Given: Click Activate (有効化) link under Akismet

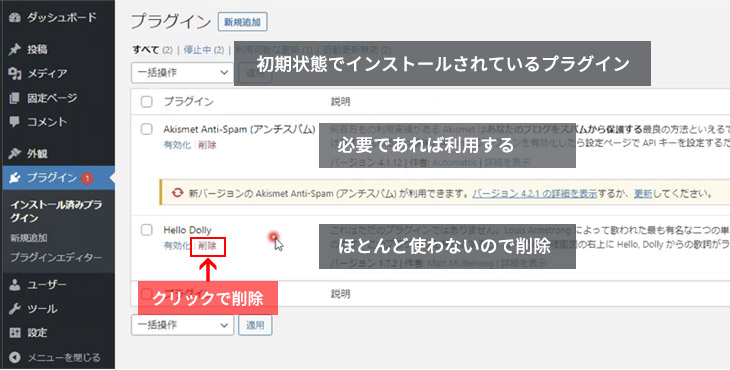Looking at the screenshot, I should point(177,145).
